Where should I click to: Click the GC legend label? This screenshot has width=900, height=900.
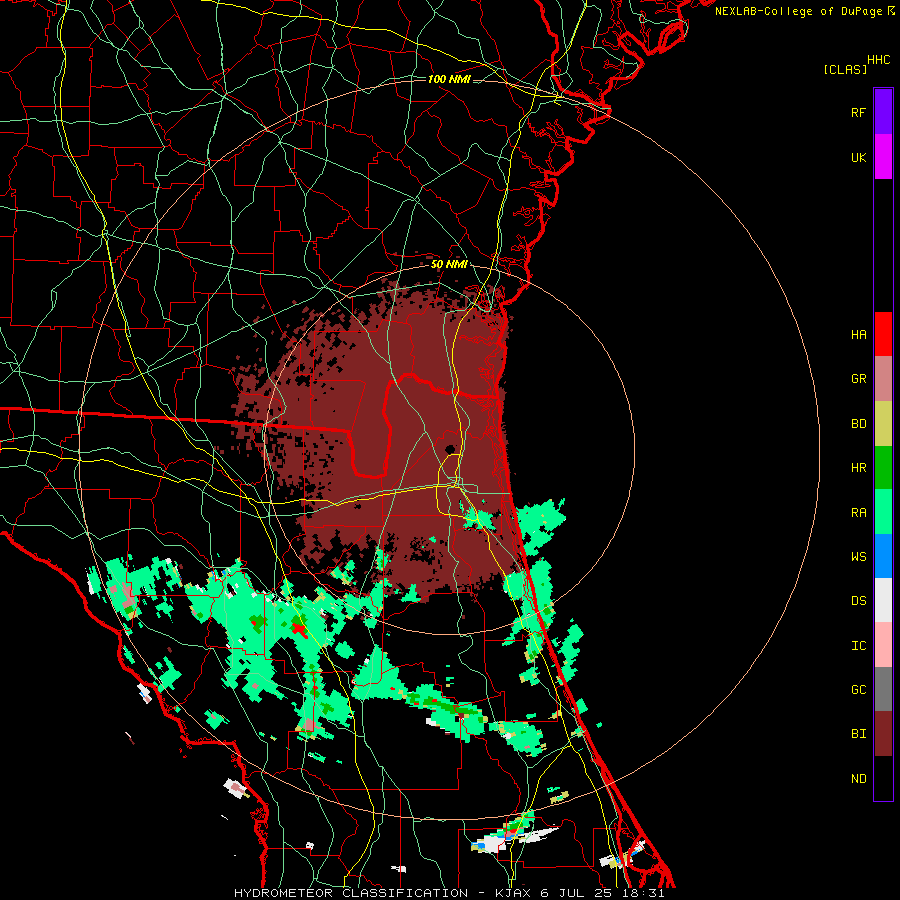click(x=858, y=689)
